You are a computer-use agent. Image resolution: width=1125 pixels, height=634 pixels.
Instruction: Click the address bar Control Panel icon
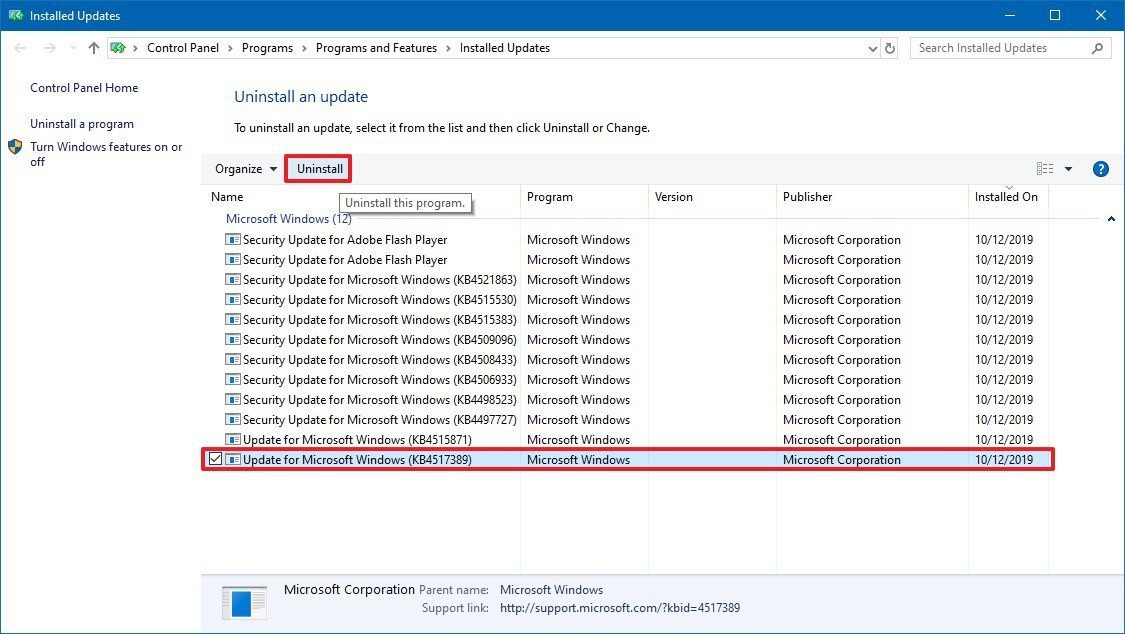coord(118,48)
